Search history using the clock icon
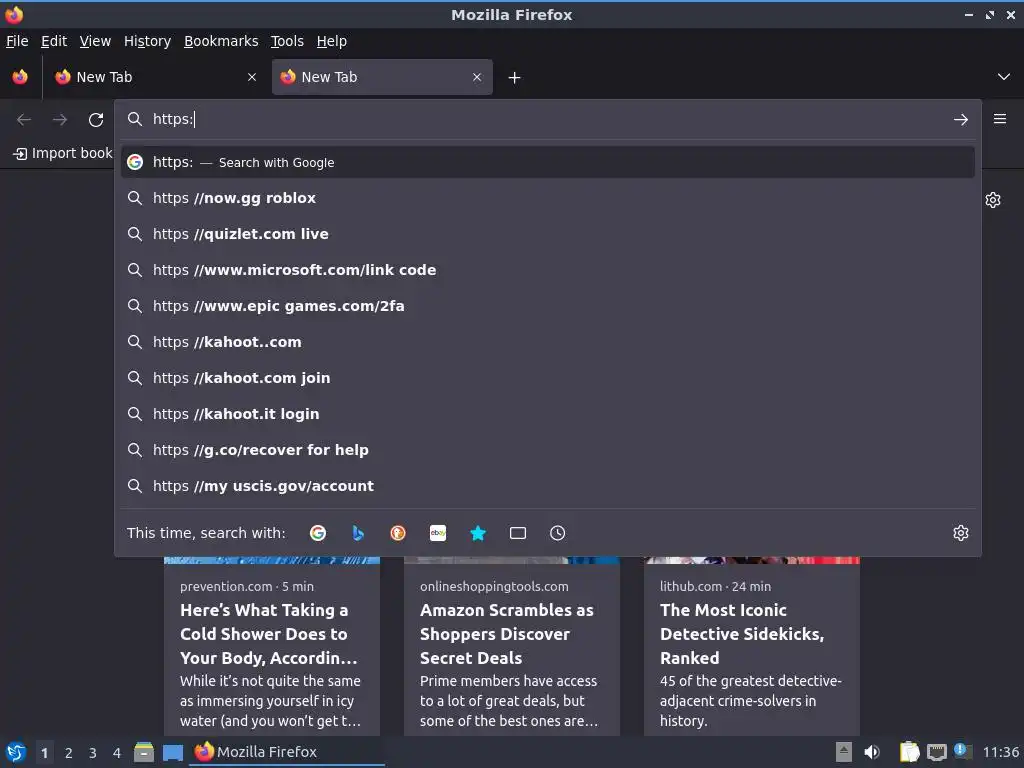Screen dimensions: 1024x768 tap(558, 533)
